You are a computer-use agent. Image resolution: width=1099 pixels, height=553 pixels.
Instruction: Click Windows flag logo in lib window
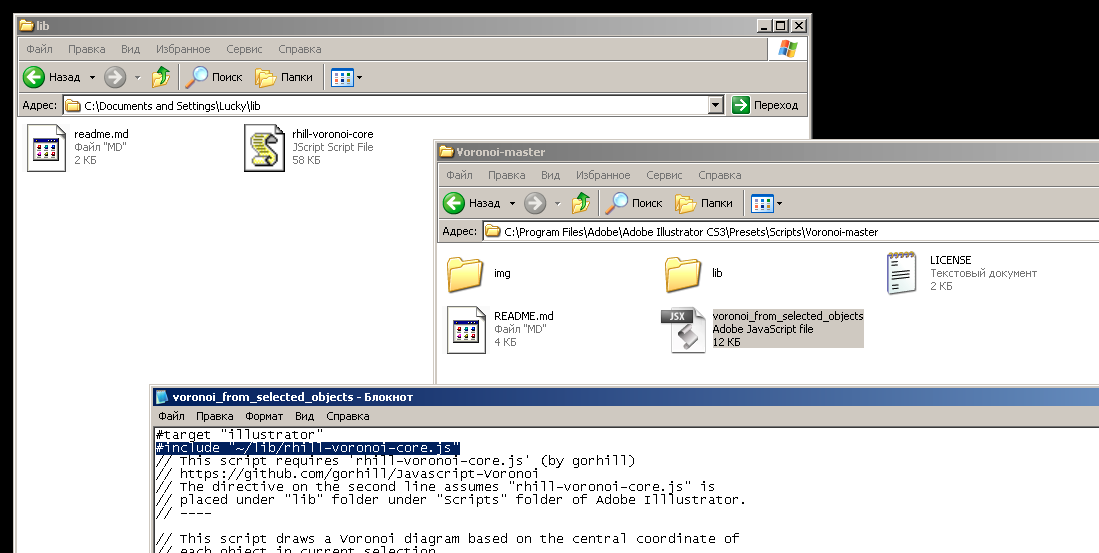787,49
